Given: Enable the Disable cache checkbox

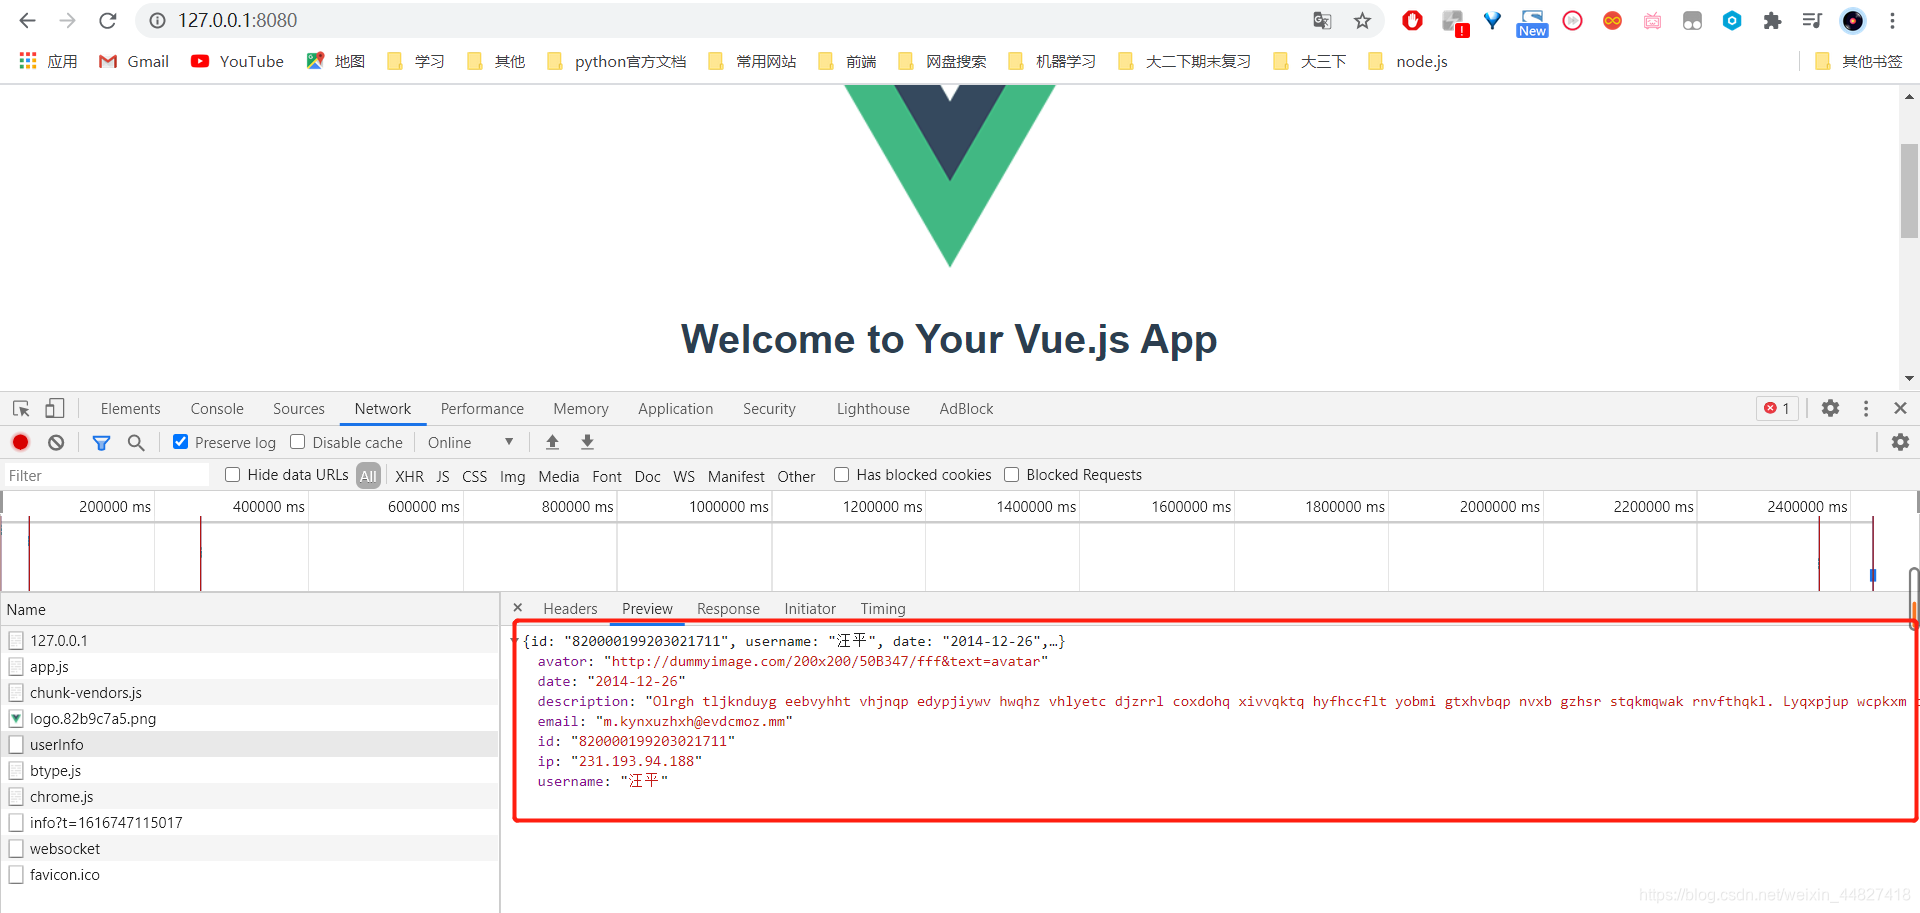Looking at the screenshot, I should (298, 441).
